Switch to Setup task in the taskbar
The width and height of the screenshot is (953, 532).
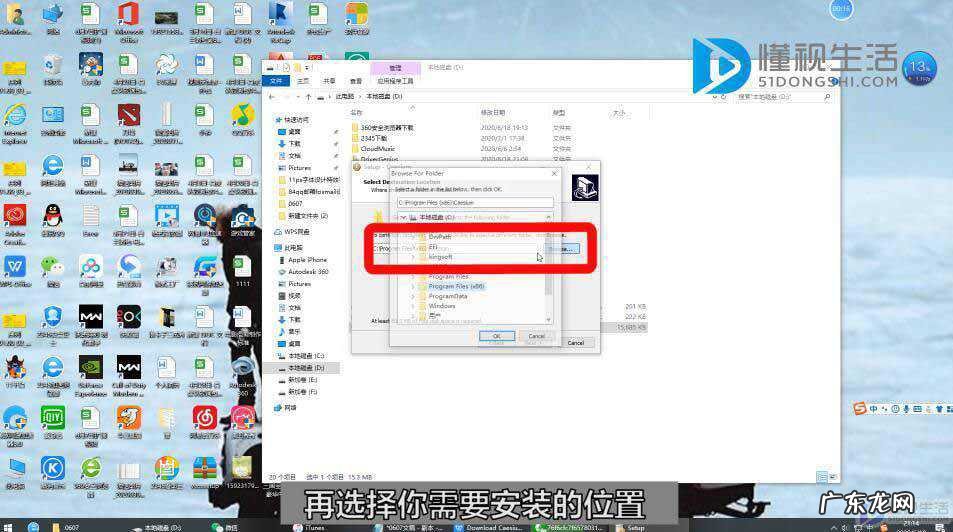pos(630,527)
